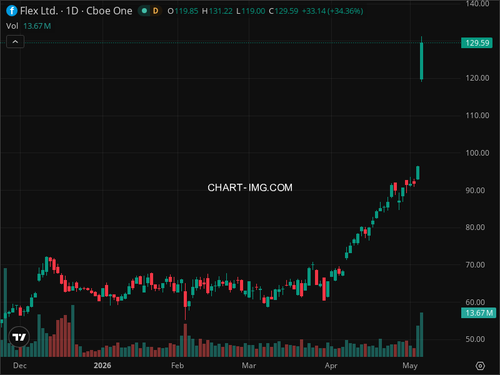This screenshot has width=500, height=375.
Task: Click the May label on time axis
Action: tap(410, 366)
